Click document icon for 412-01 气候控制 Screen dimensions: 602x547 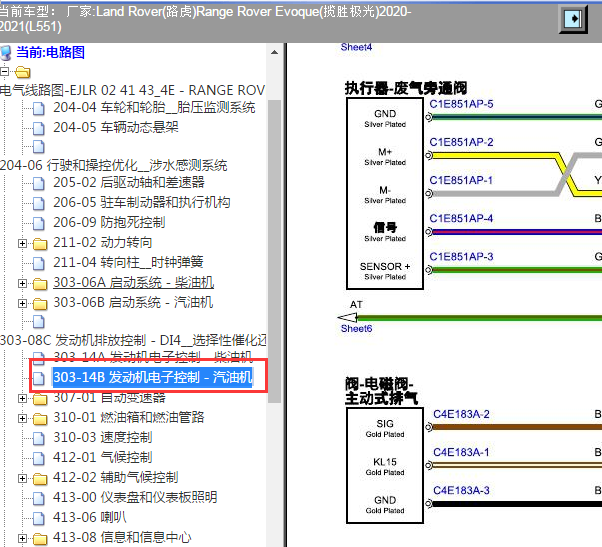coord(39,458)
